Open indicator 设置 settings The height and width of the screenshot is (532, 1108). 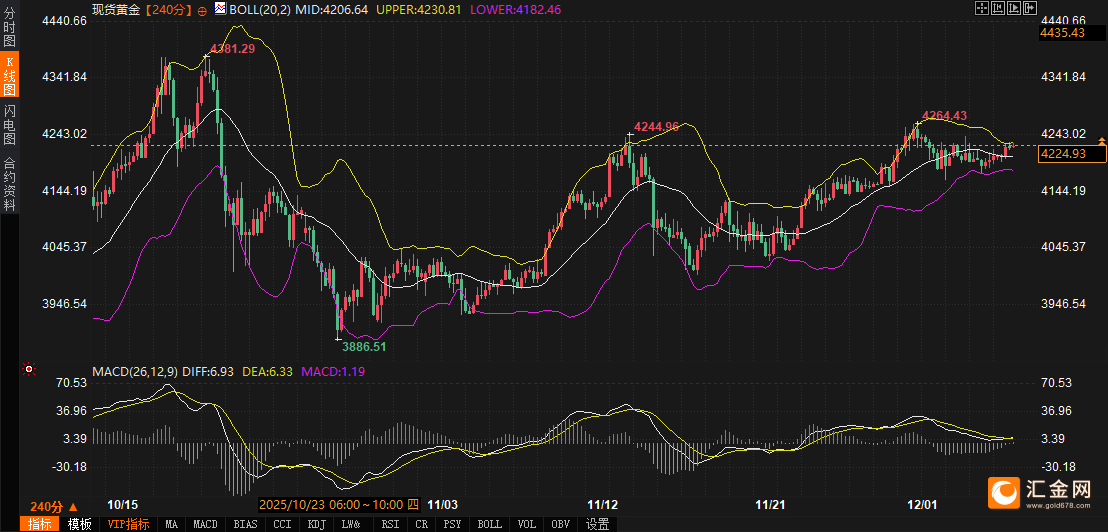(598, 524)
